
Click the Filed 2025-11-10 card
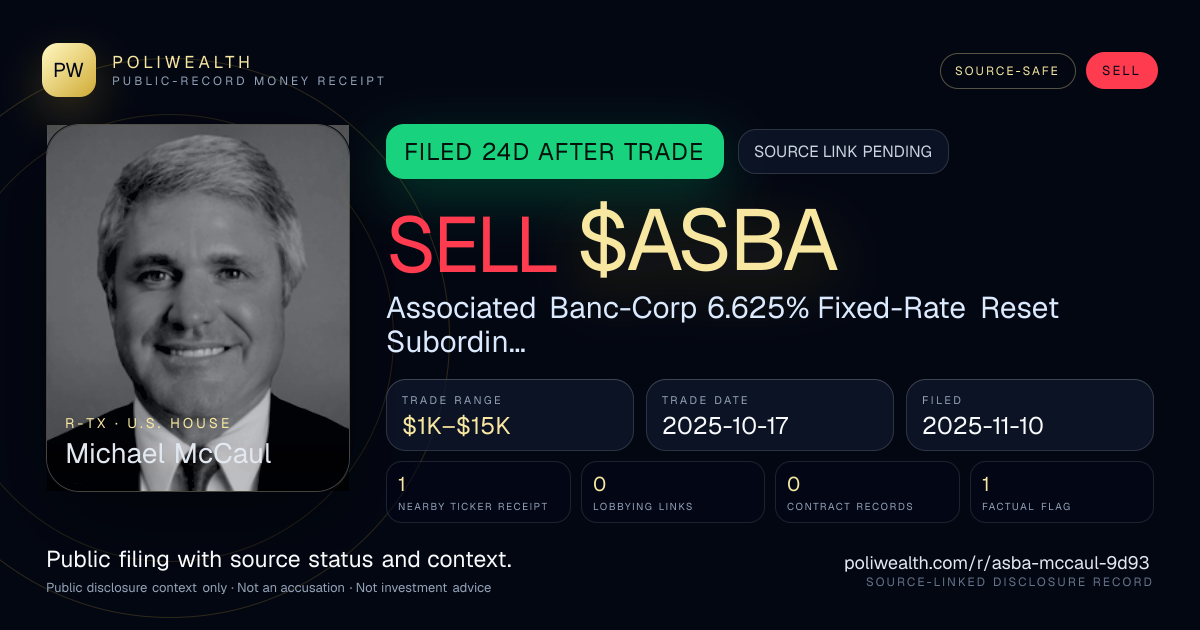[1030, 415]
